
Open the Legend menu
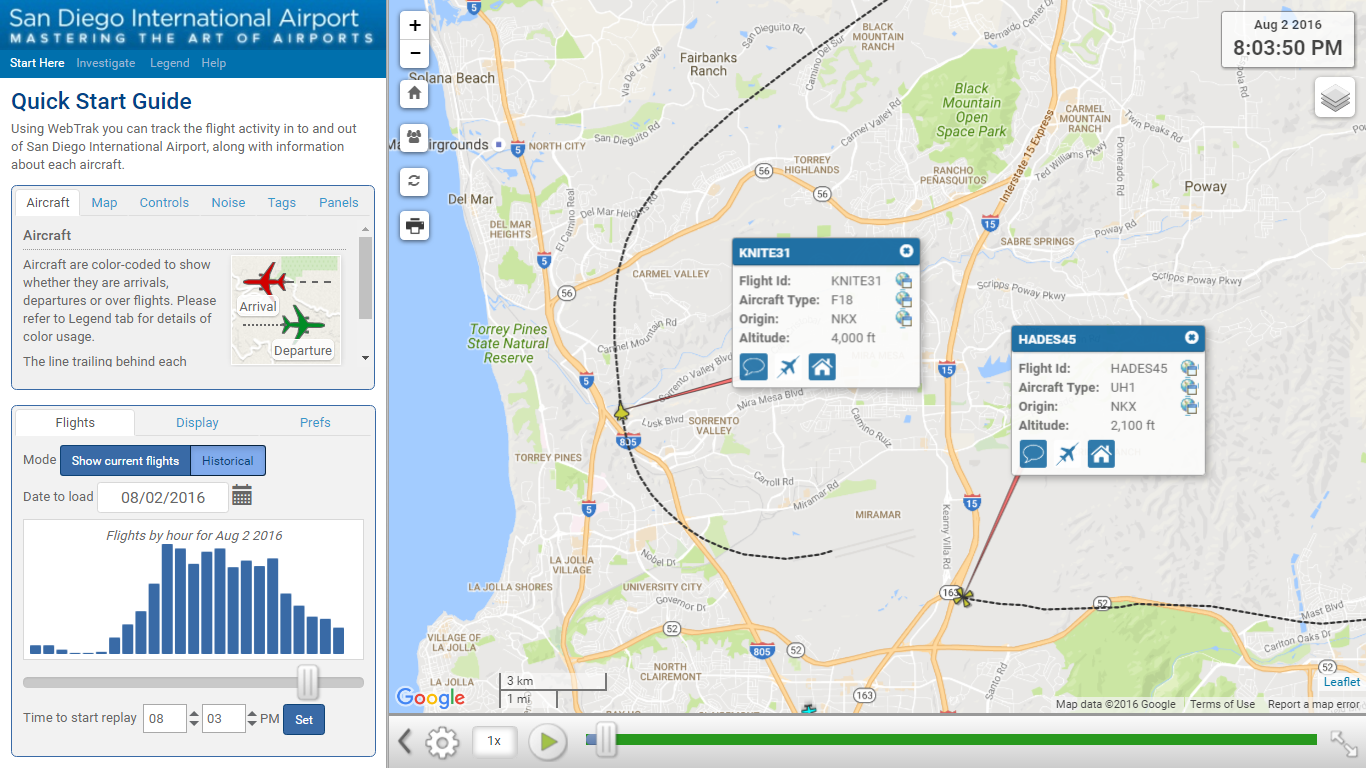[x=169, y=63]
